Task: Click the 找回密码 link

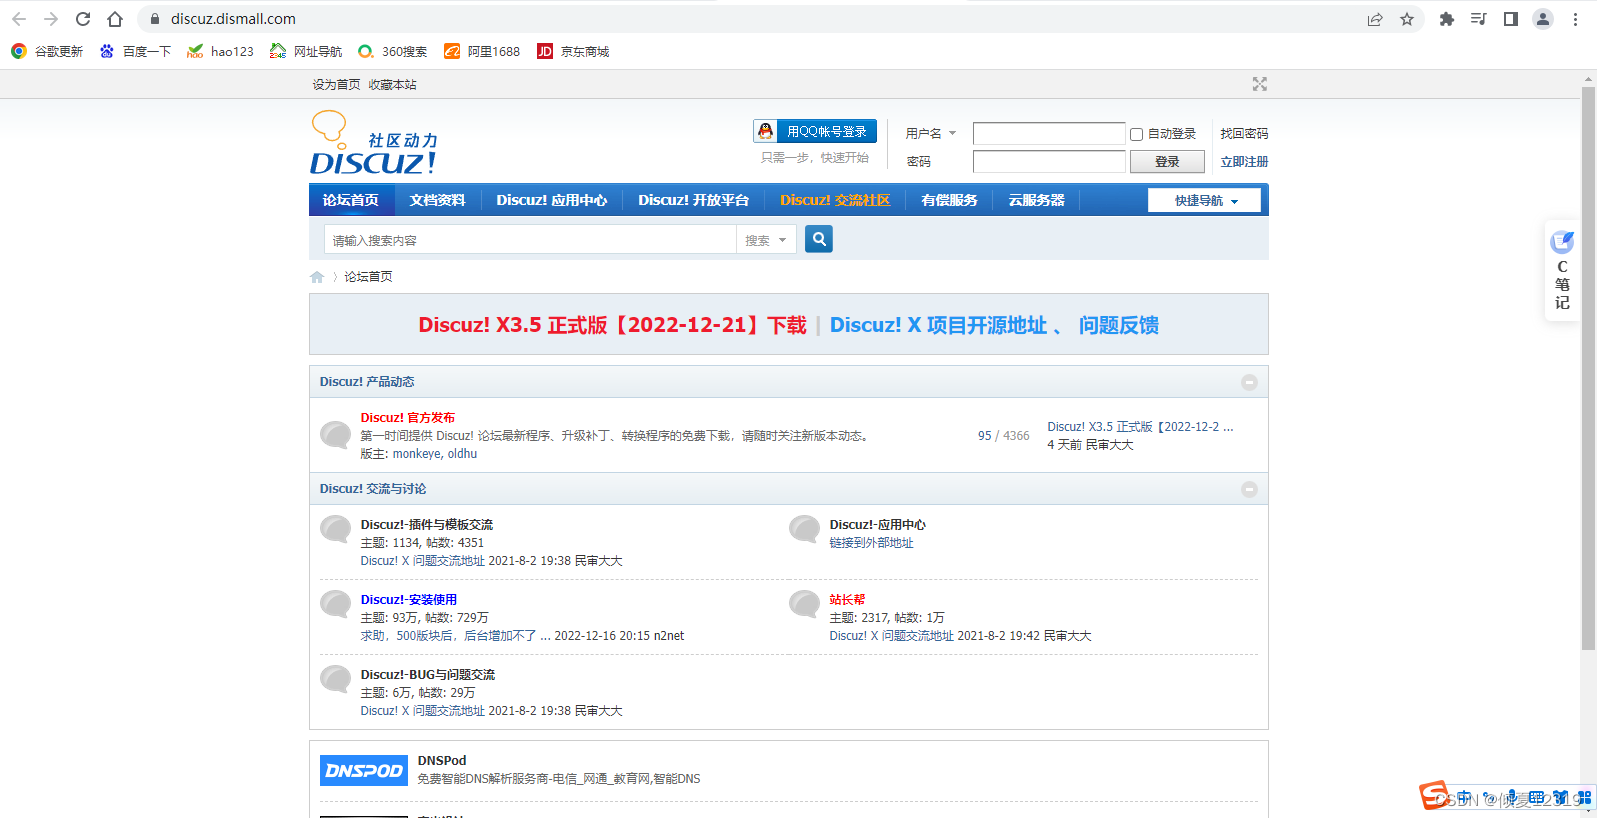Action: [x=1244, y=133]
